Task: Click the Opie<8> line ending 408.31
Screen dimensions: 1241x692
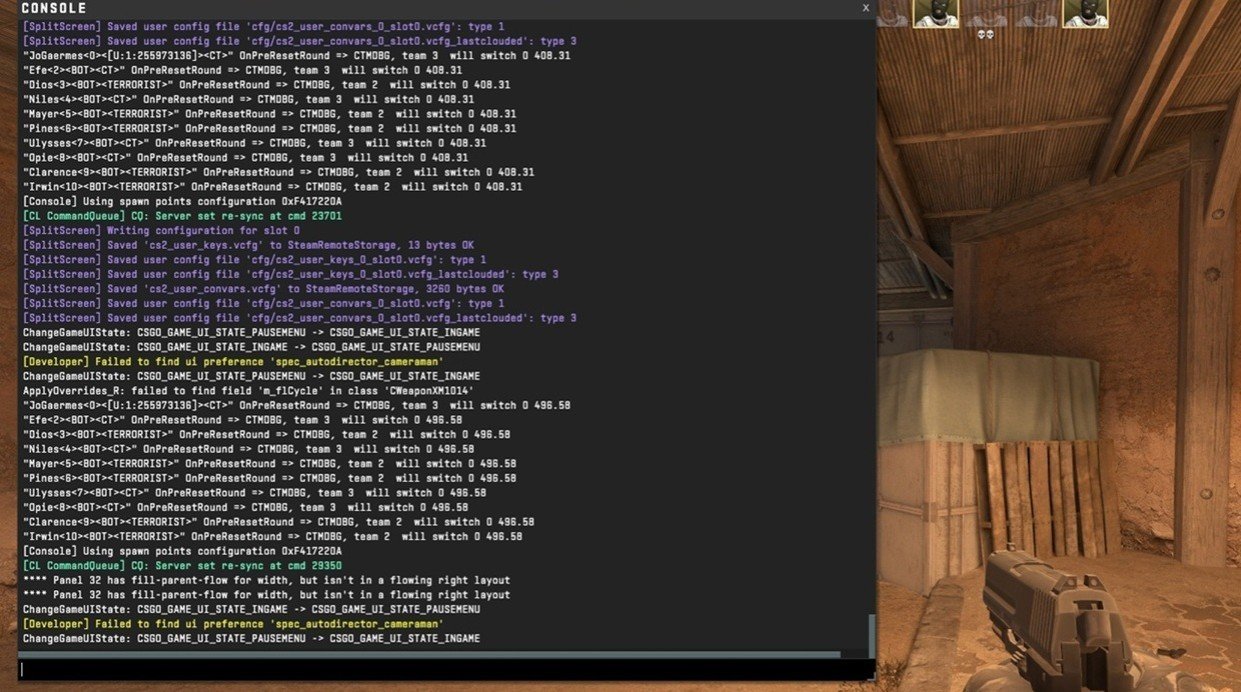Action: coord(245,157)
